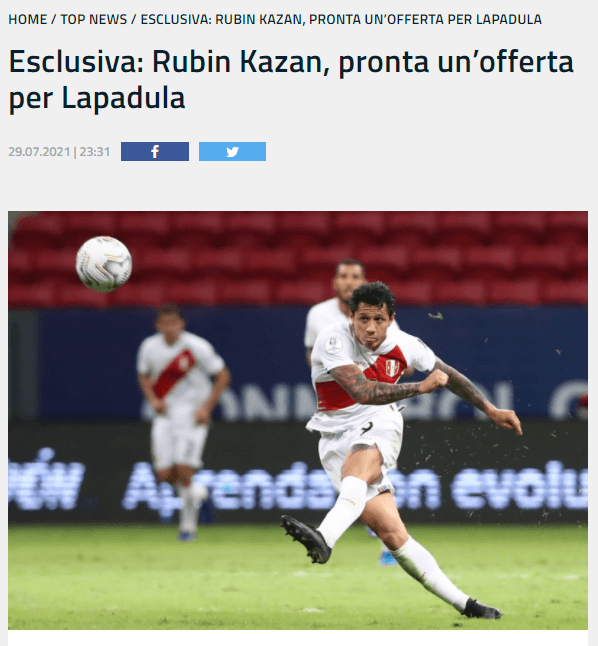Click the first breadcrumb slash separator

pos(54,19)
